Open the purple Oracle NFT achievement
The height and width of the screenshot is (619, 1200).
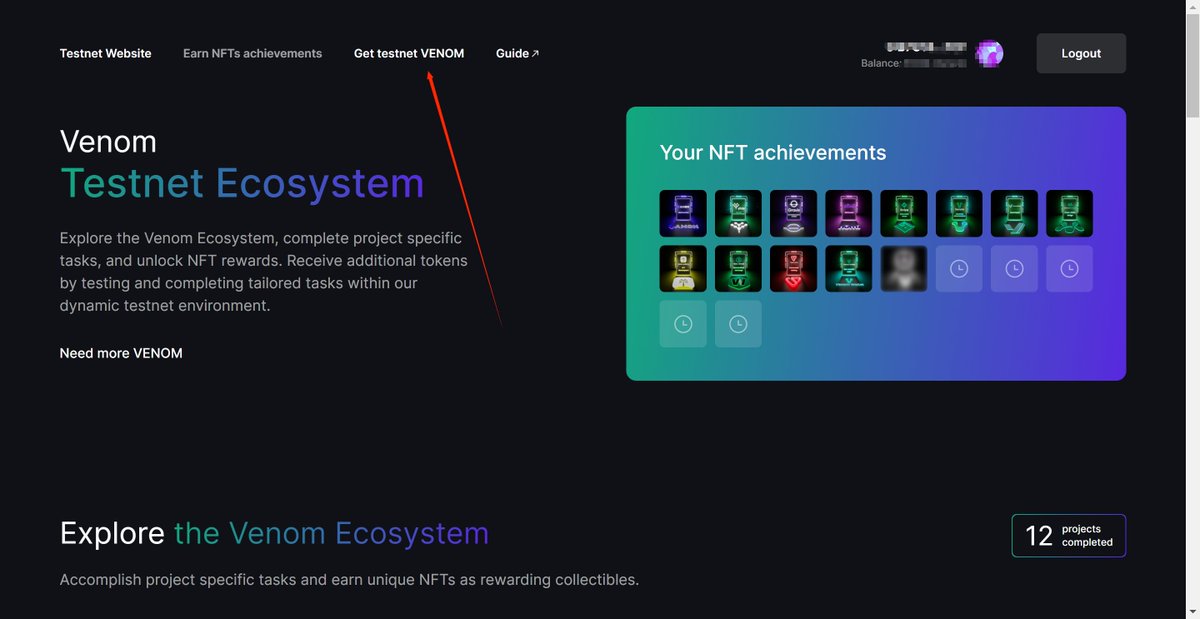[793, 213]
